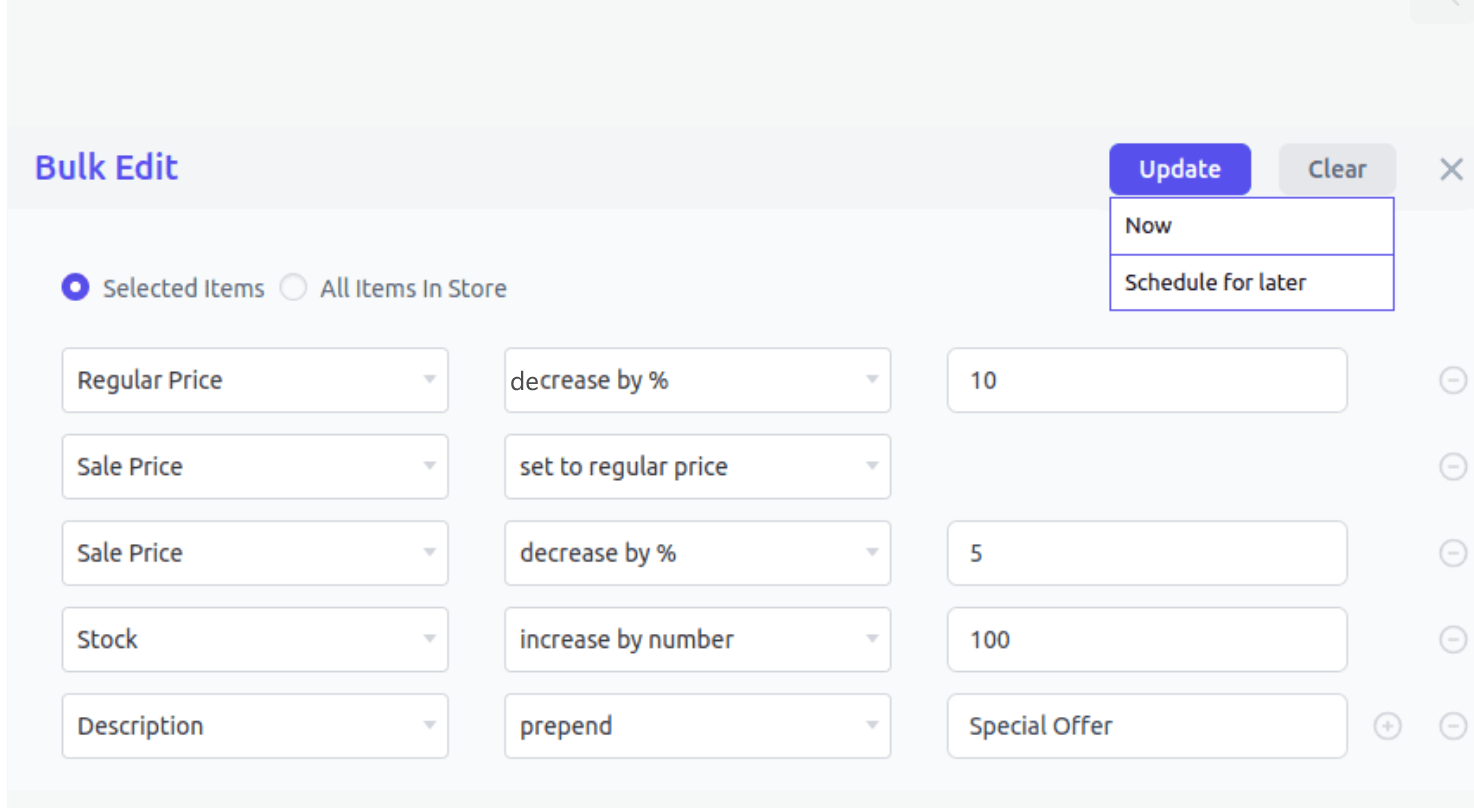Open the 'set to regular price' action dropdown
Image resolution: width=1474 pixels, height=808 pixels.
click(697, 466)
